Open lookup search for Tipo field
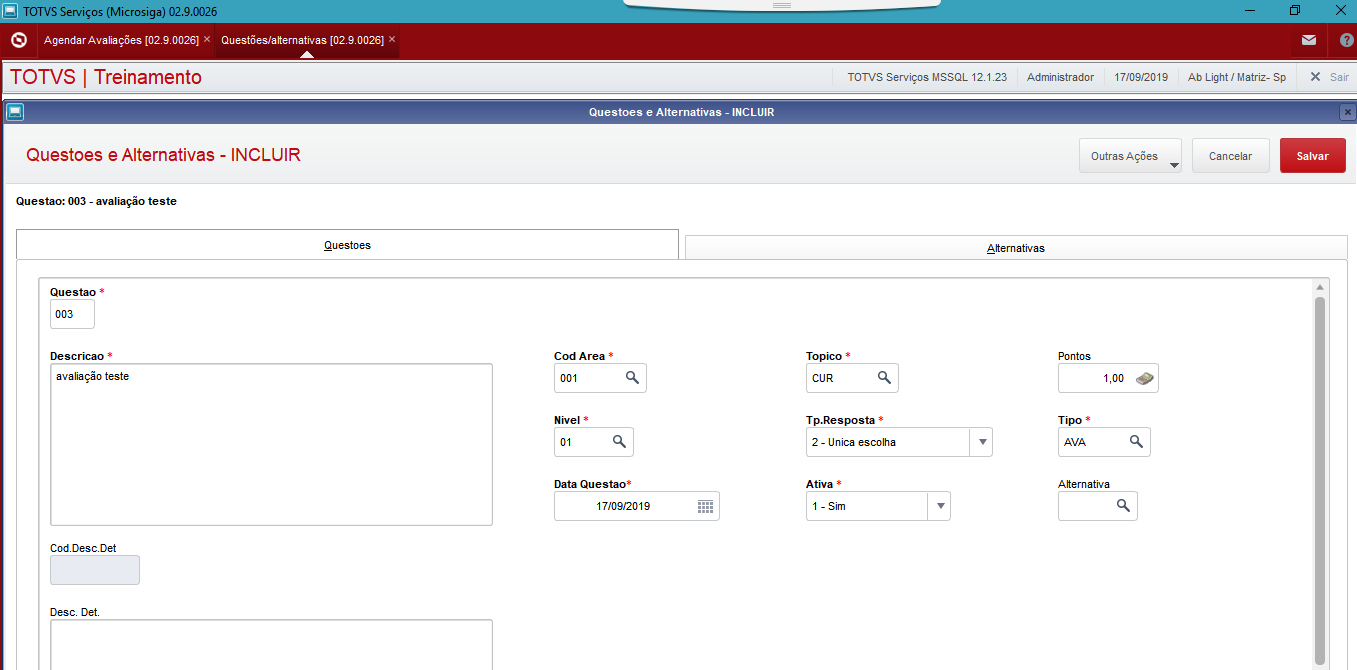1357x670 pixels. pyautogui.click(x=1136, y=442)
